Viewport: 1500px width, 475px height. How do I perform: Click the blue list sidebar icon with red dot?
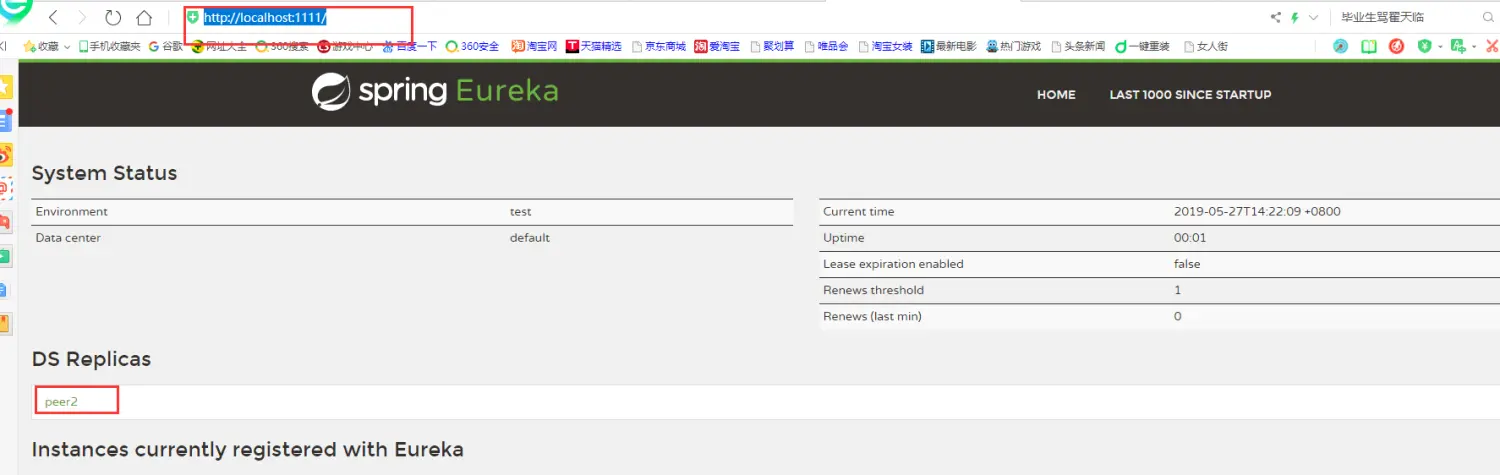5,120
